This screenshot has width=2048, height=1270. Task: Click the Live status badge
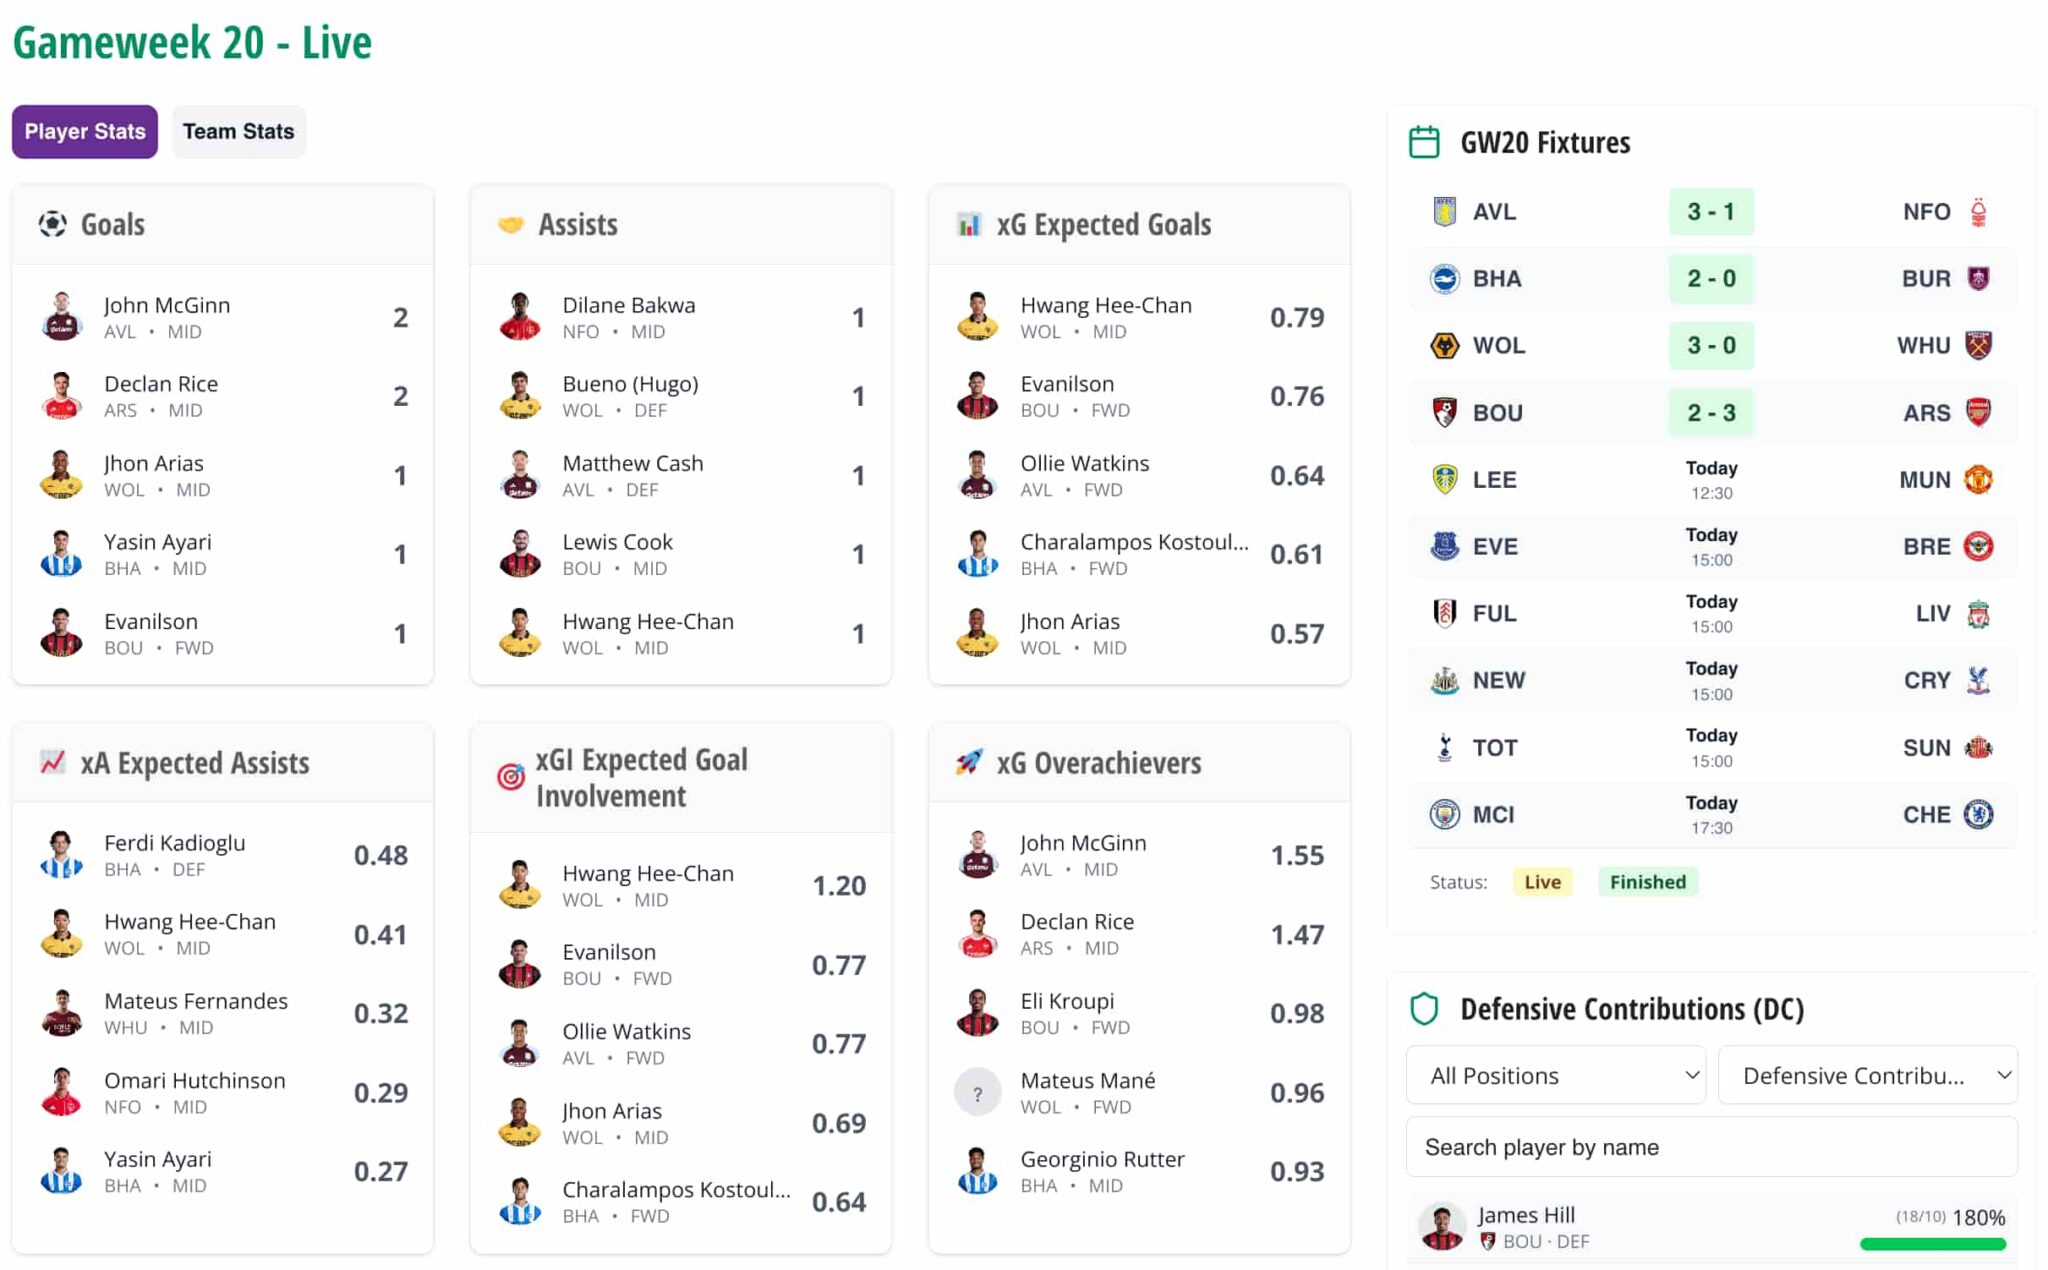pyautogui.click(x=1542, y=882)
